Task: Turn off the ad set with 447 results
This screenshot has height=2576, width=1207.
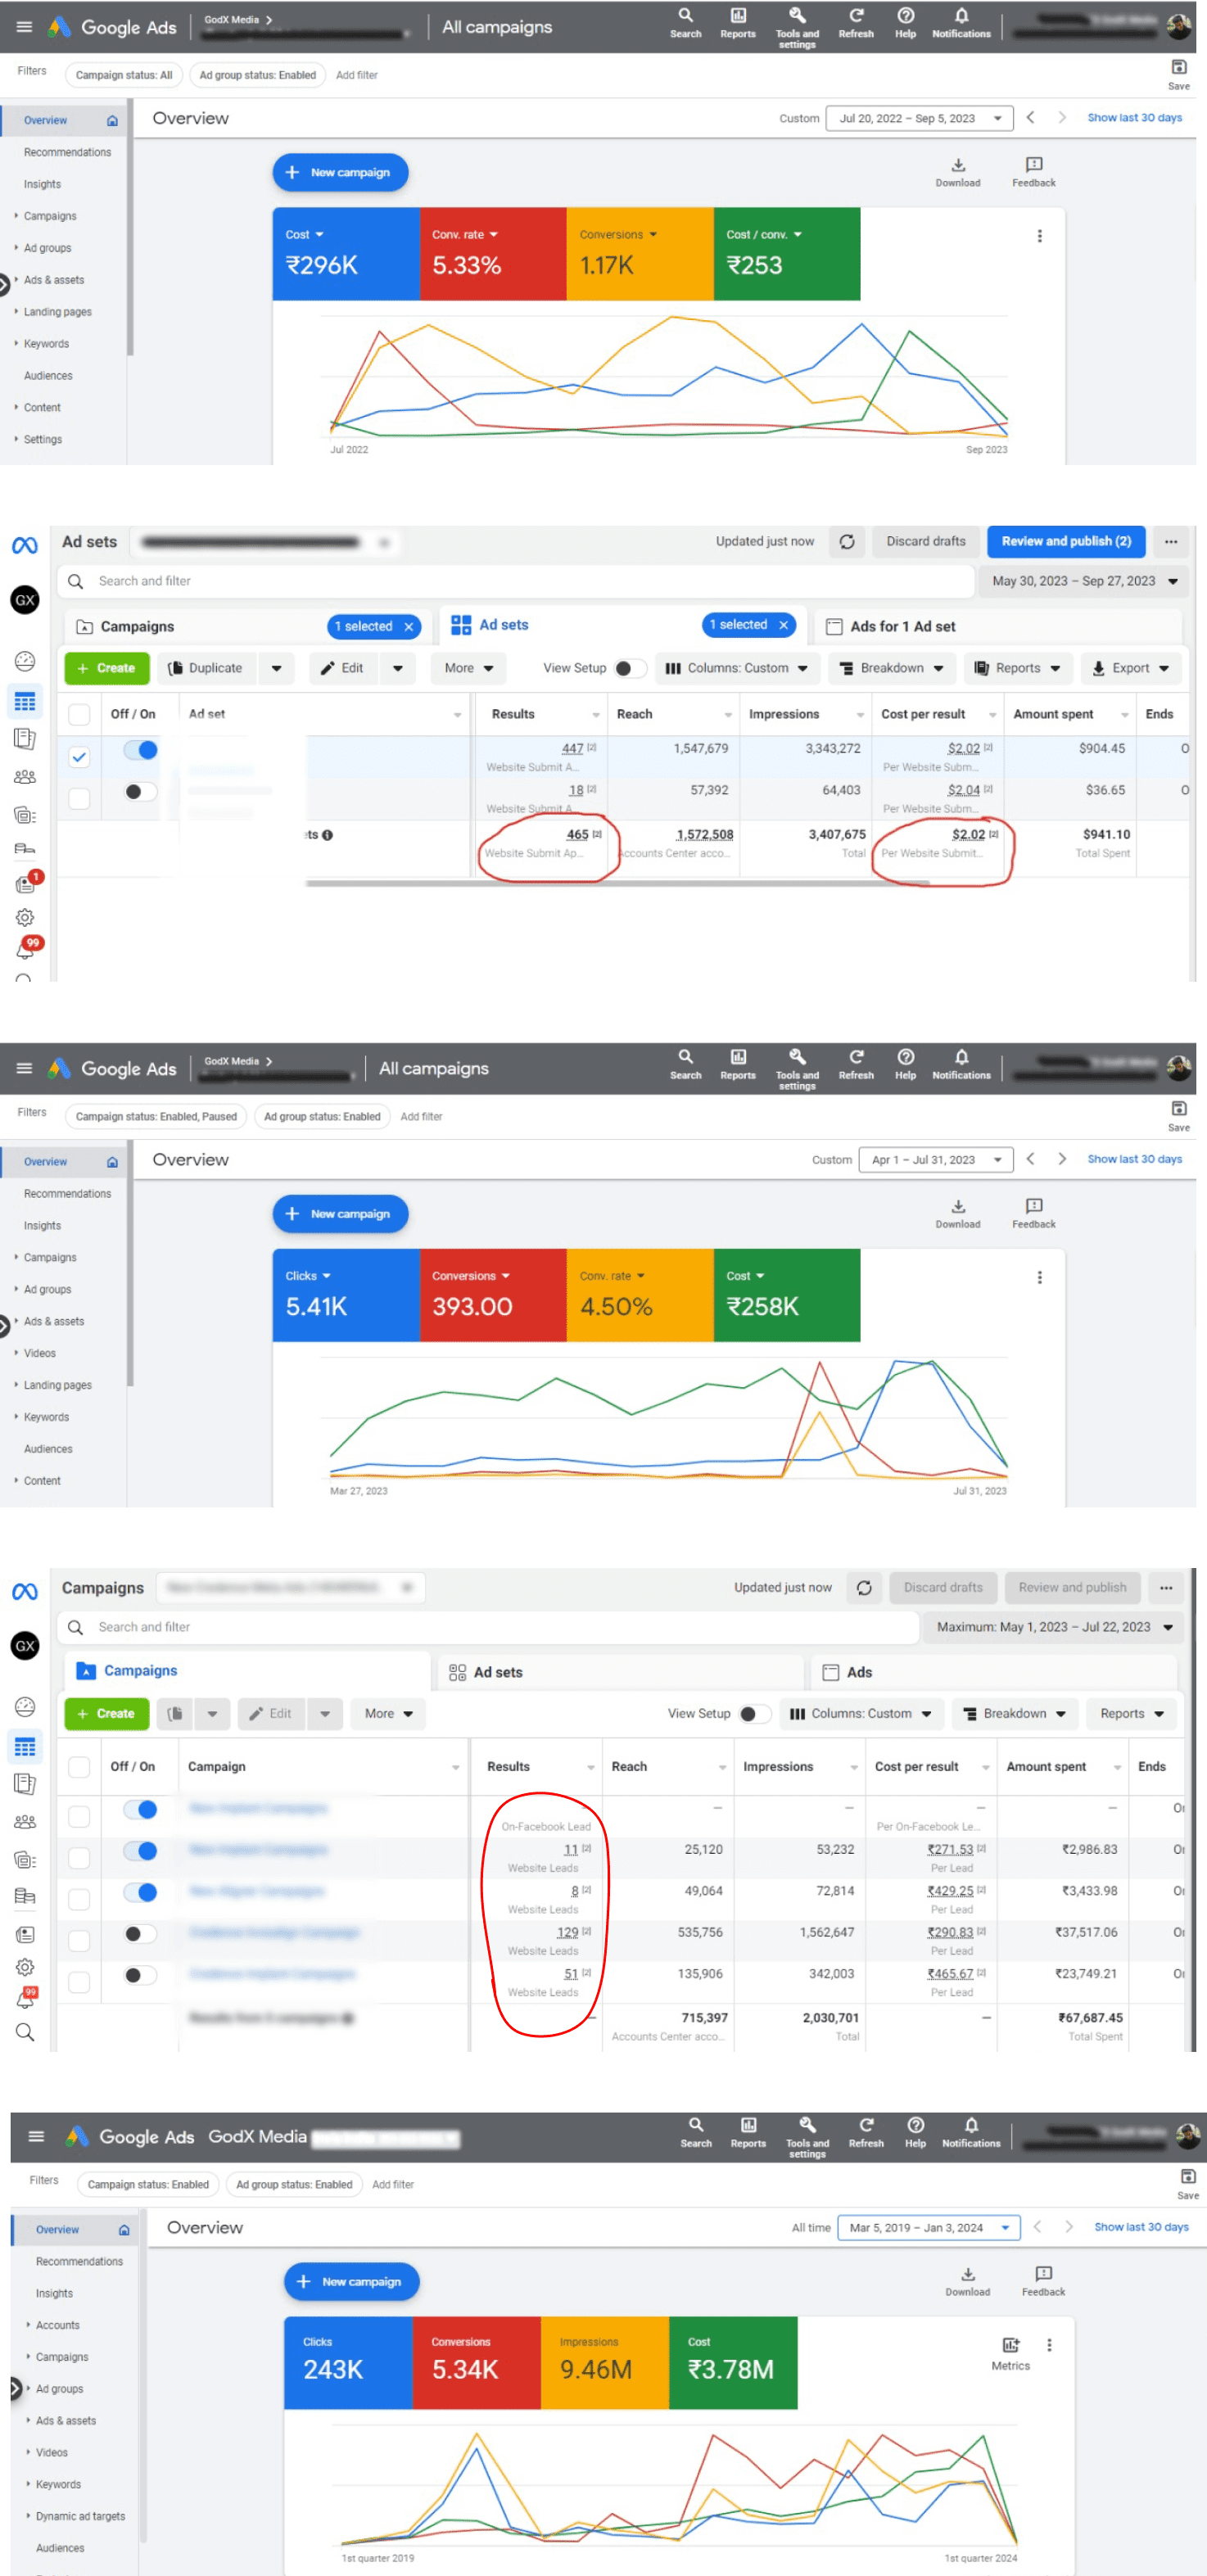Action: pyautogui.click(x=140, y=750)
